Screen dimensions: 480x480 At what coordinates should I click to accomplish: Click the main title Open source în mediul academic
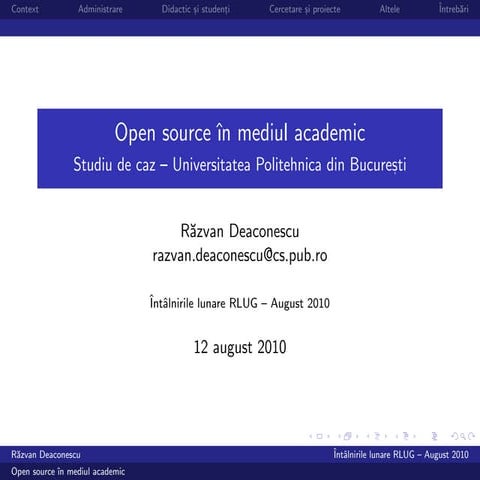(x=240, y=133)
